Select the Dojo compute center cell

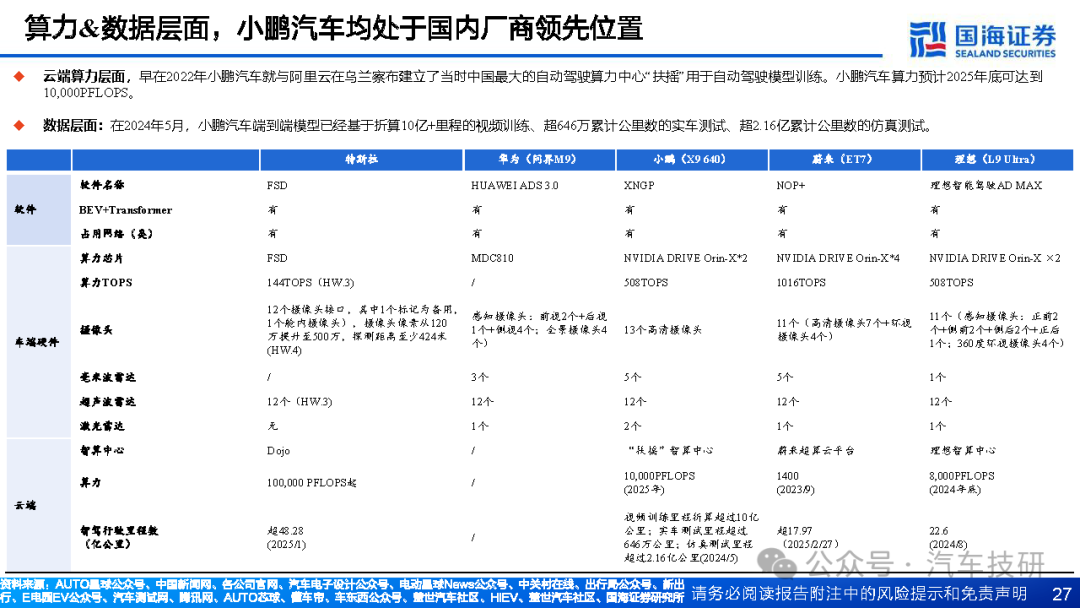pyautogui.click(x=278, y=450)
